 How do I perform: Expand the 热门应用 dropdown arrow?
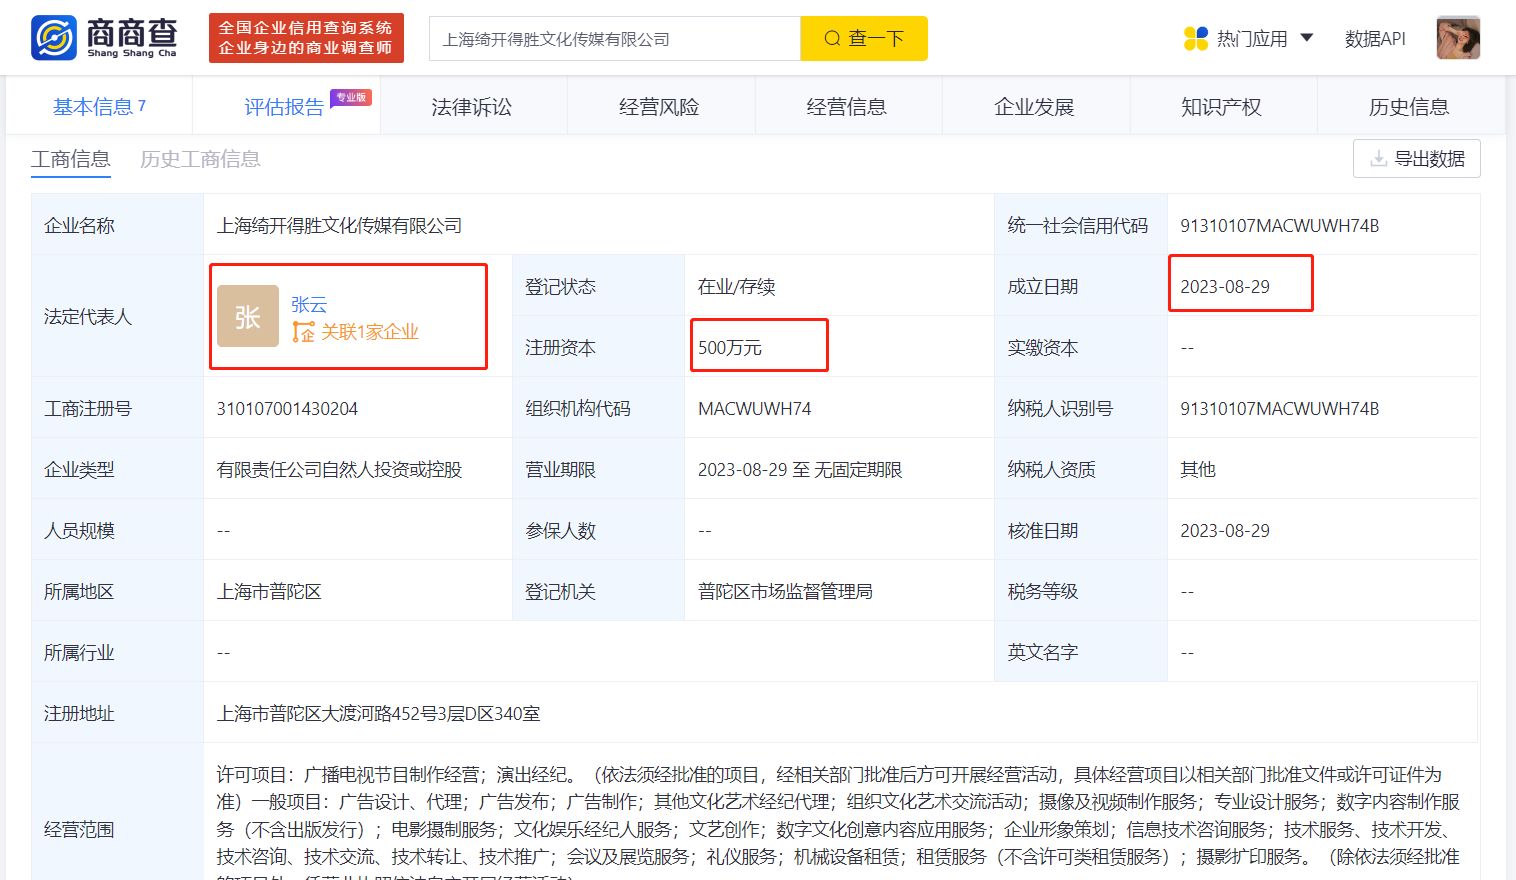tap(1306, 38)
